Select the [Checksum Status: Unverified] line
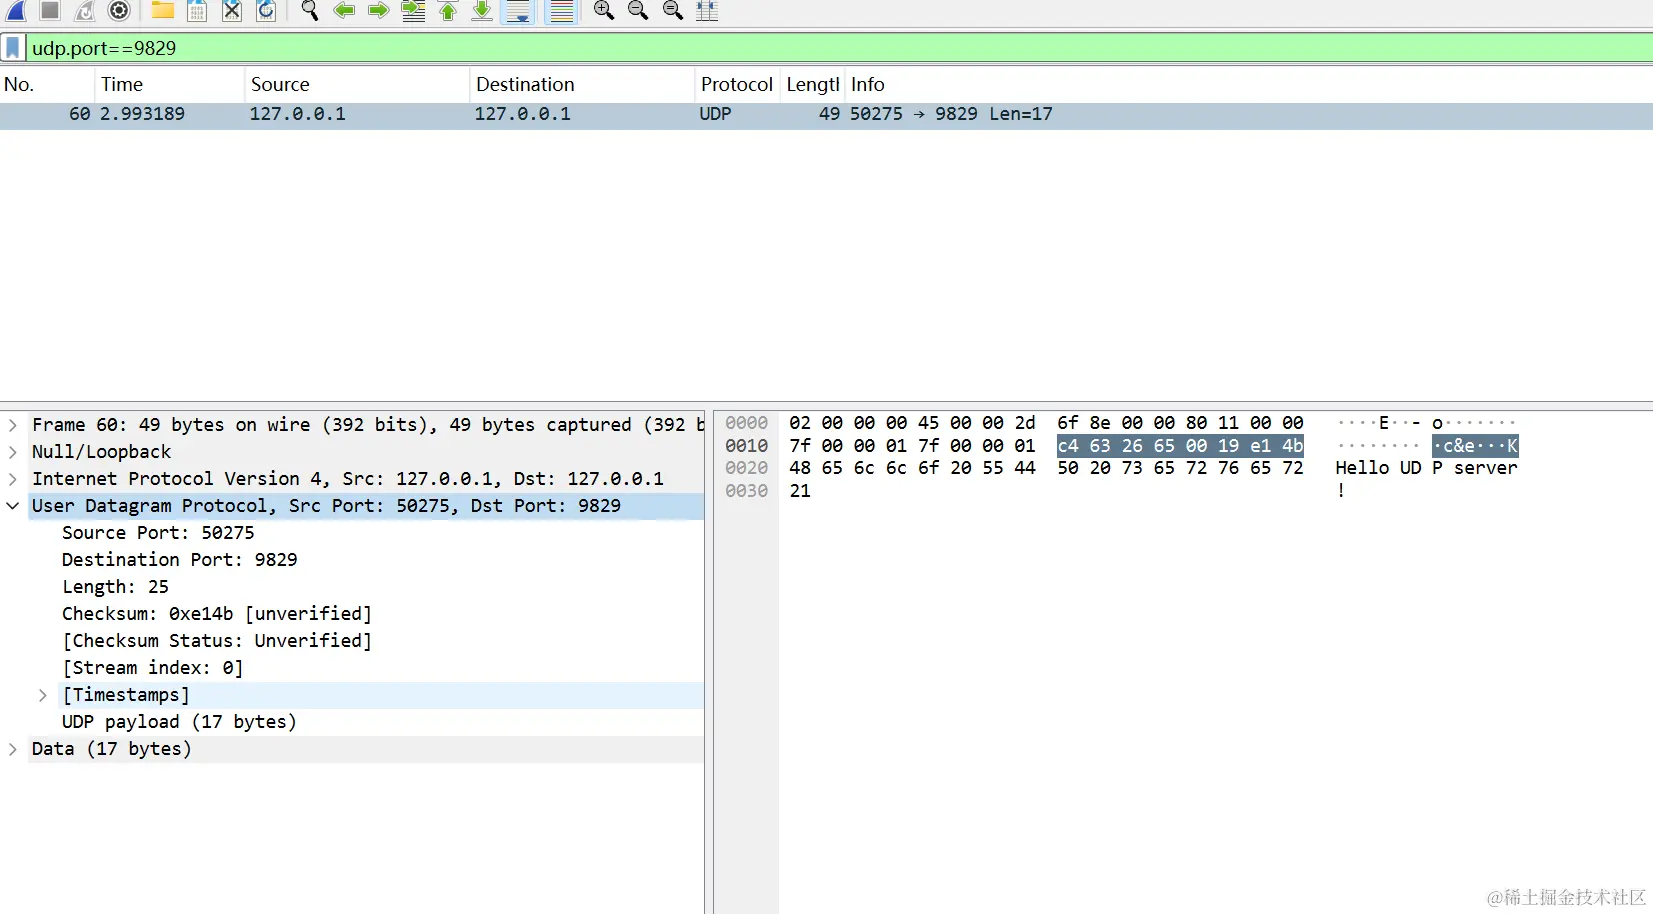The width and height of the screenshot is (1653, 914). coord(217,641)
